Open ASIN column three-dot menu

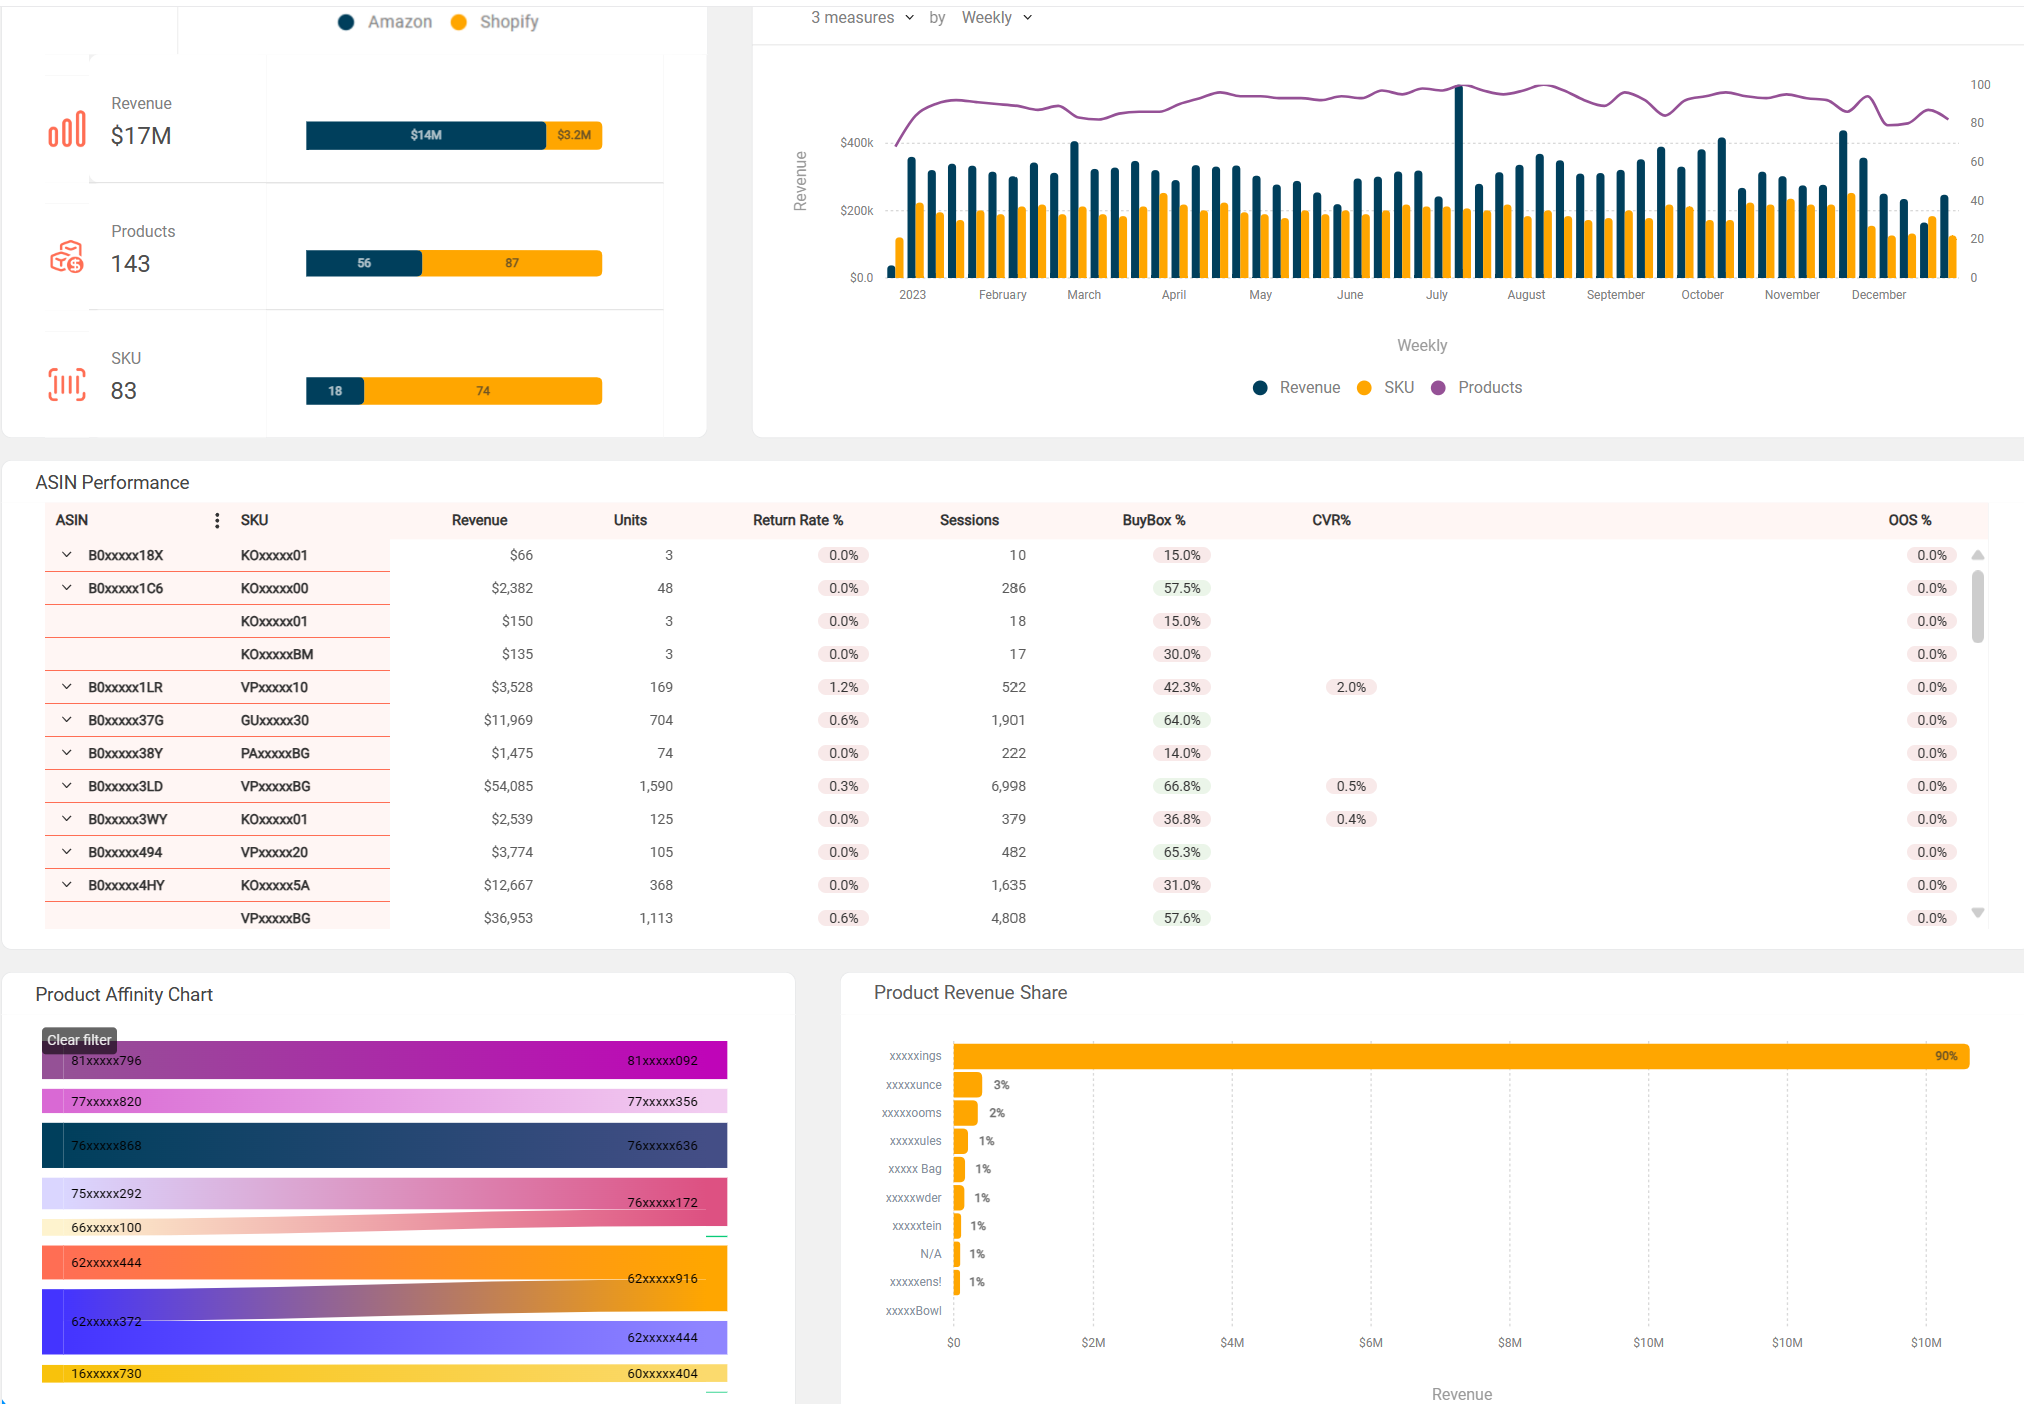click(217, 520)
